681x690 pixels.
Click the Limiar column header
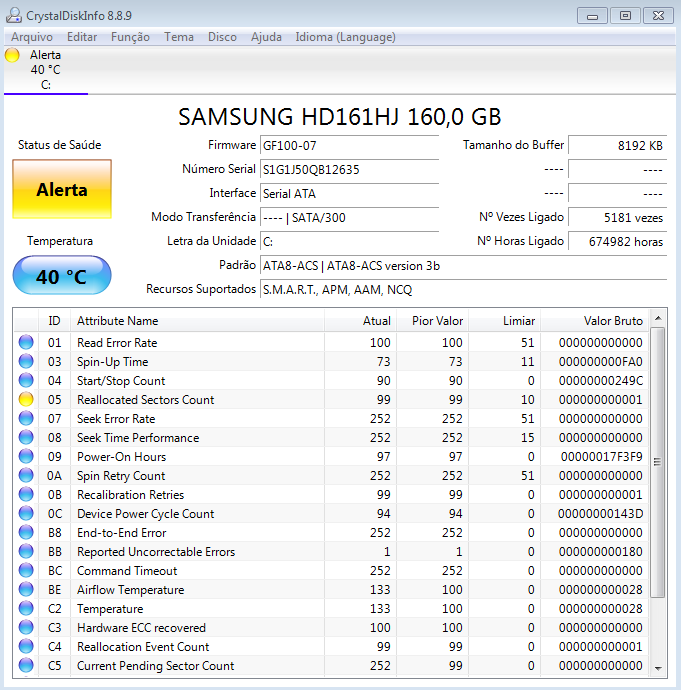pos(505,321)
